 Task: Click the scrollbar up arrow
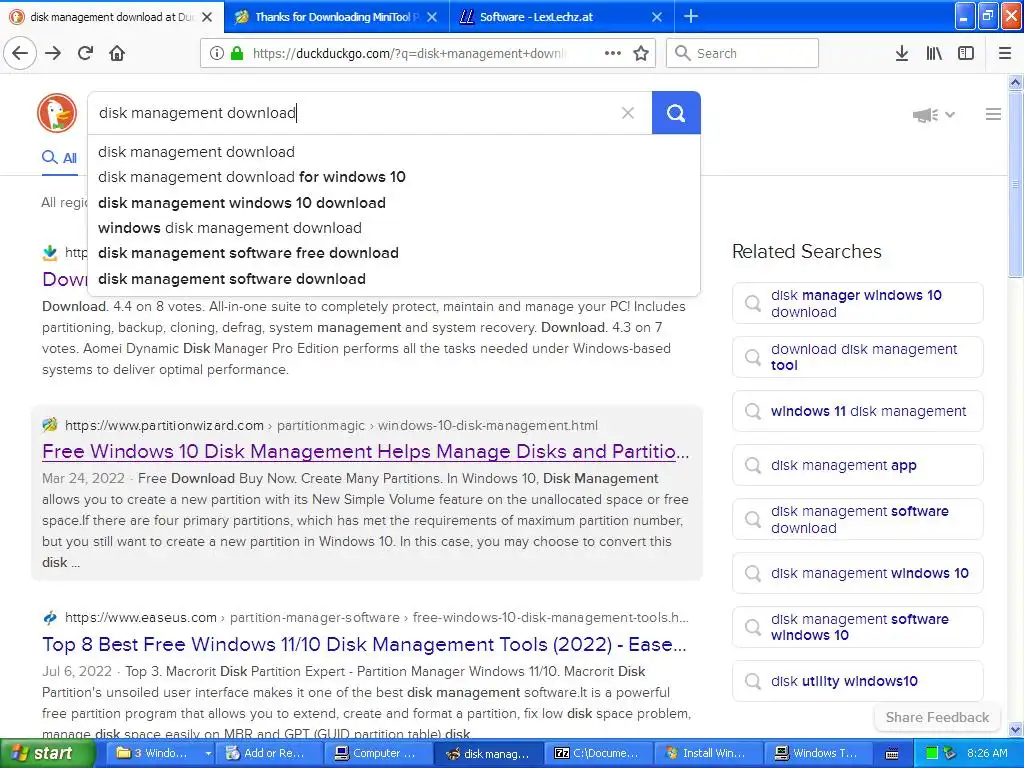coord(1016,82)
